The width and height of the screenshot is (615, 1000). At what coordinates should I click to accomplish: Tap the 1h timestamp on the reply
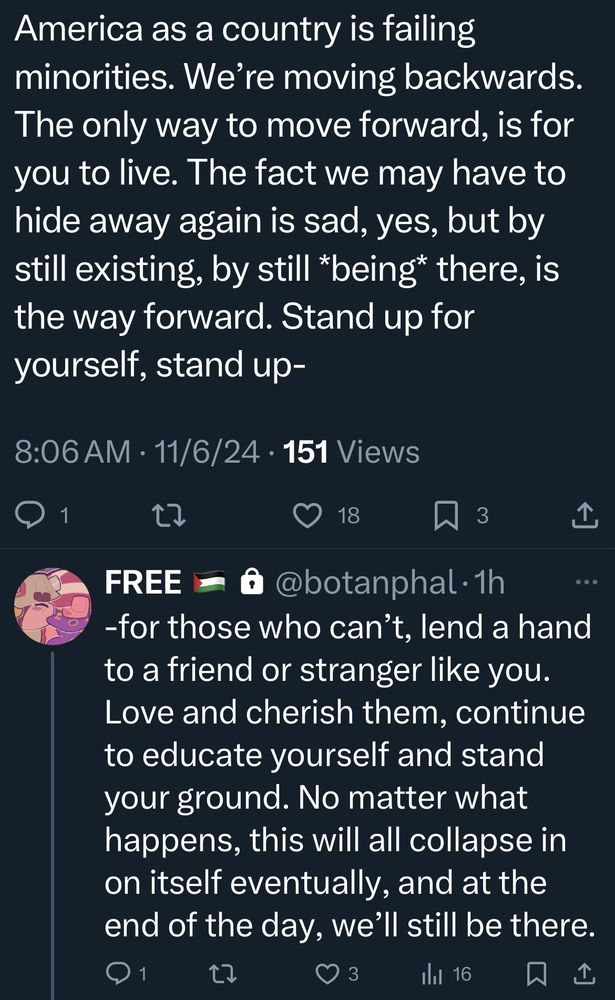tap(490, 582)
